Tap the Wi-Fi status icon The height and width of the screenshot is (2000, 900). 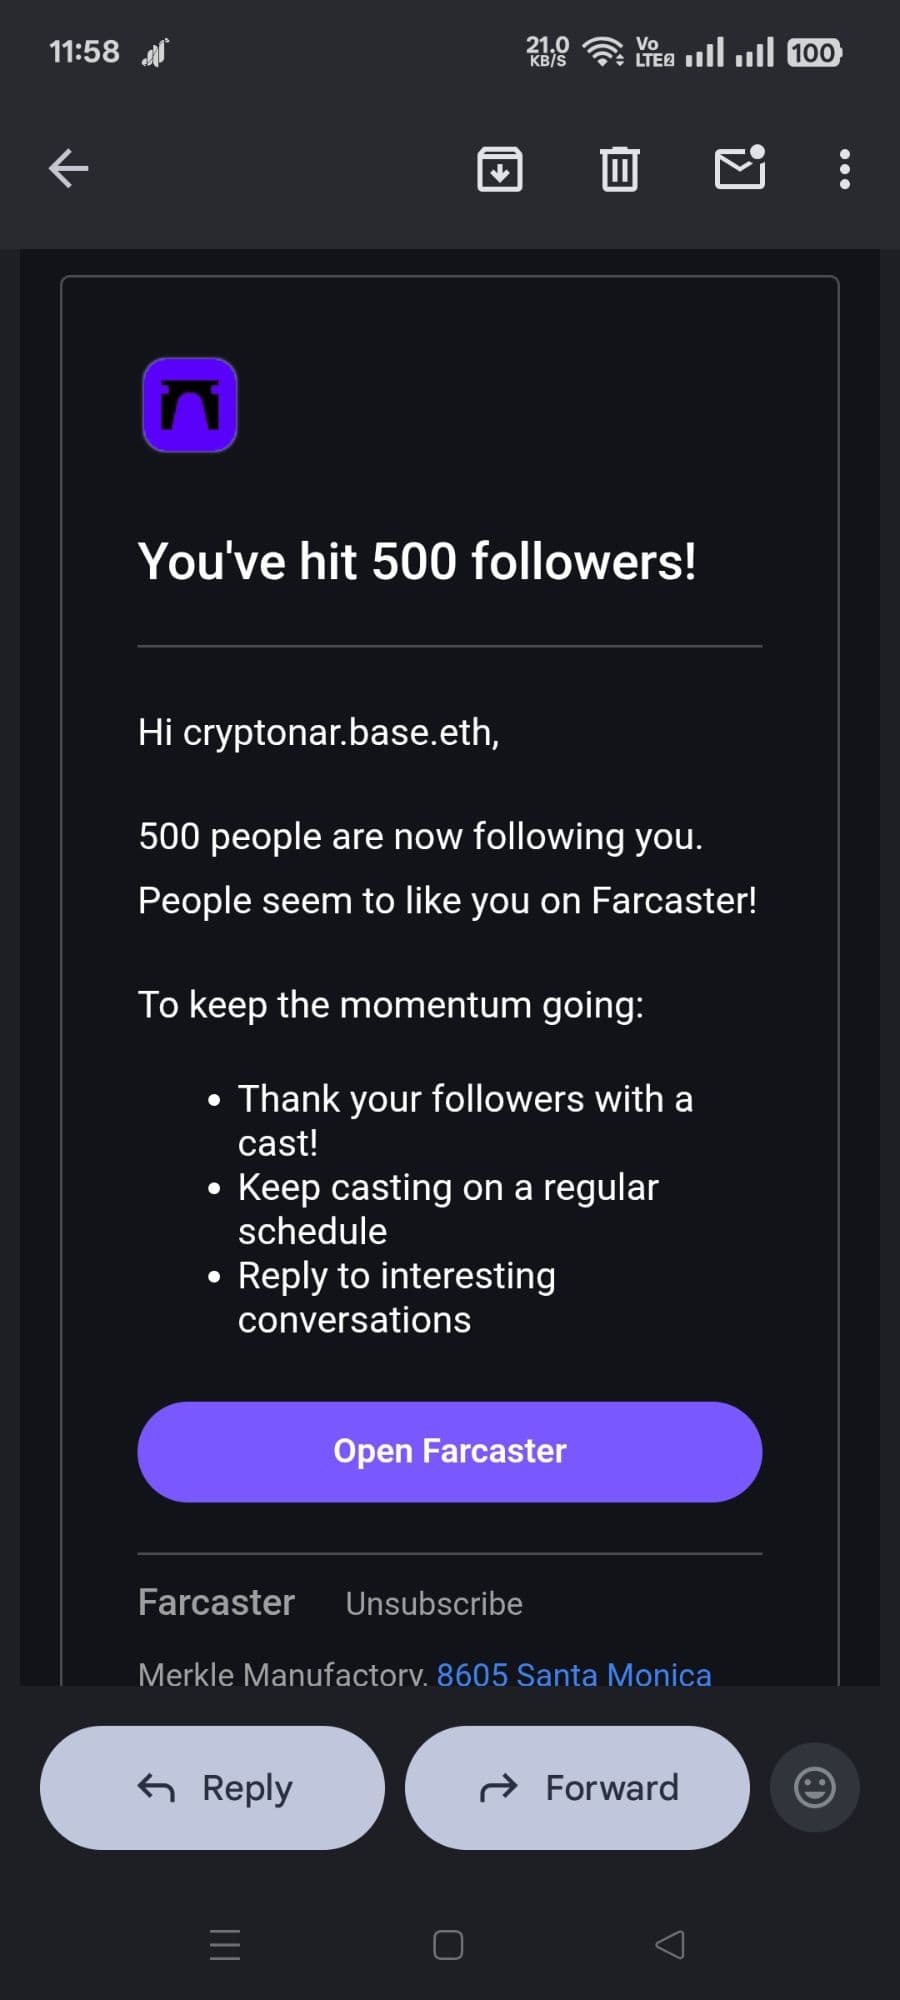coord(603,52)
